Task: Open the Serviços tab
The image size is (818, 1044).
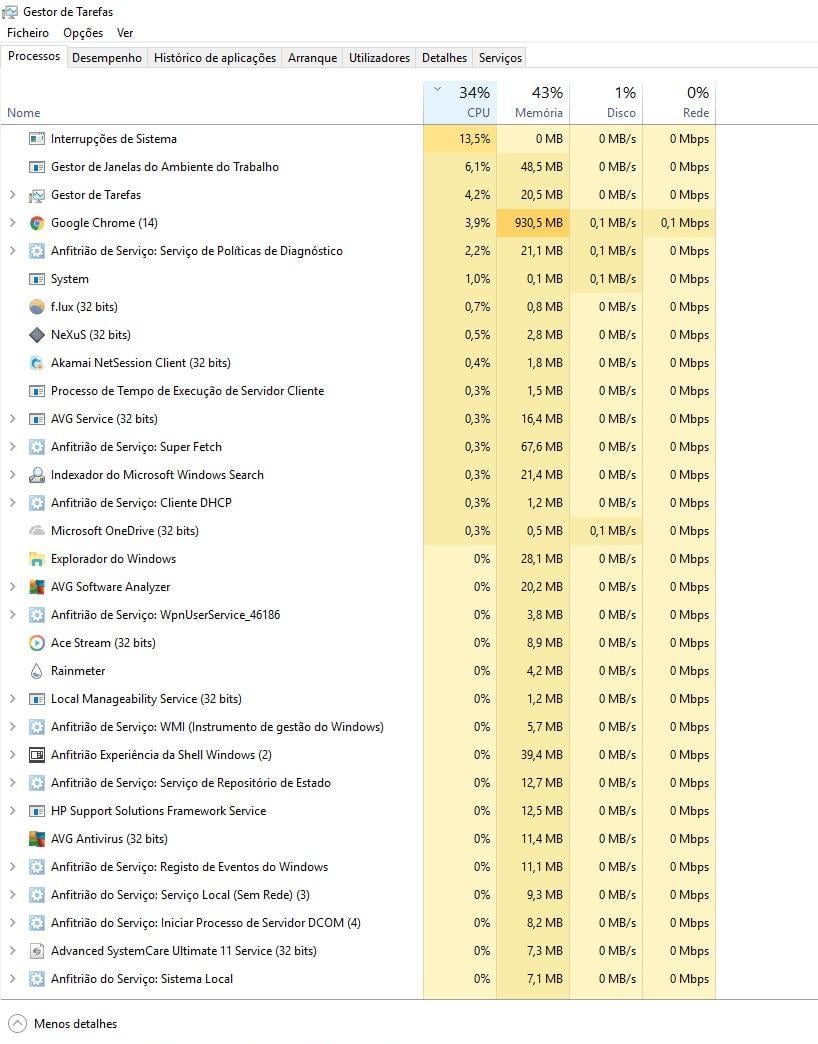Action: 500,58
